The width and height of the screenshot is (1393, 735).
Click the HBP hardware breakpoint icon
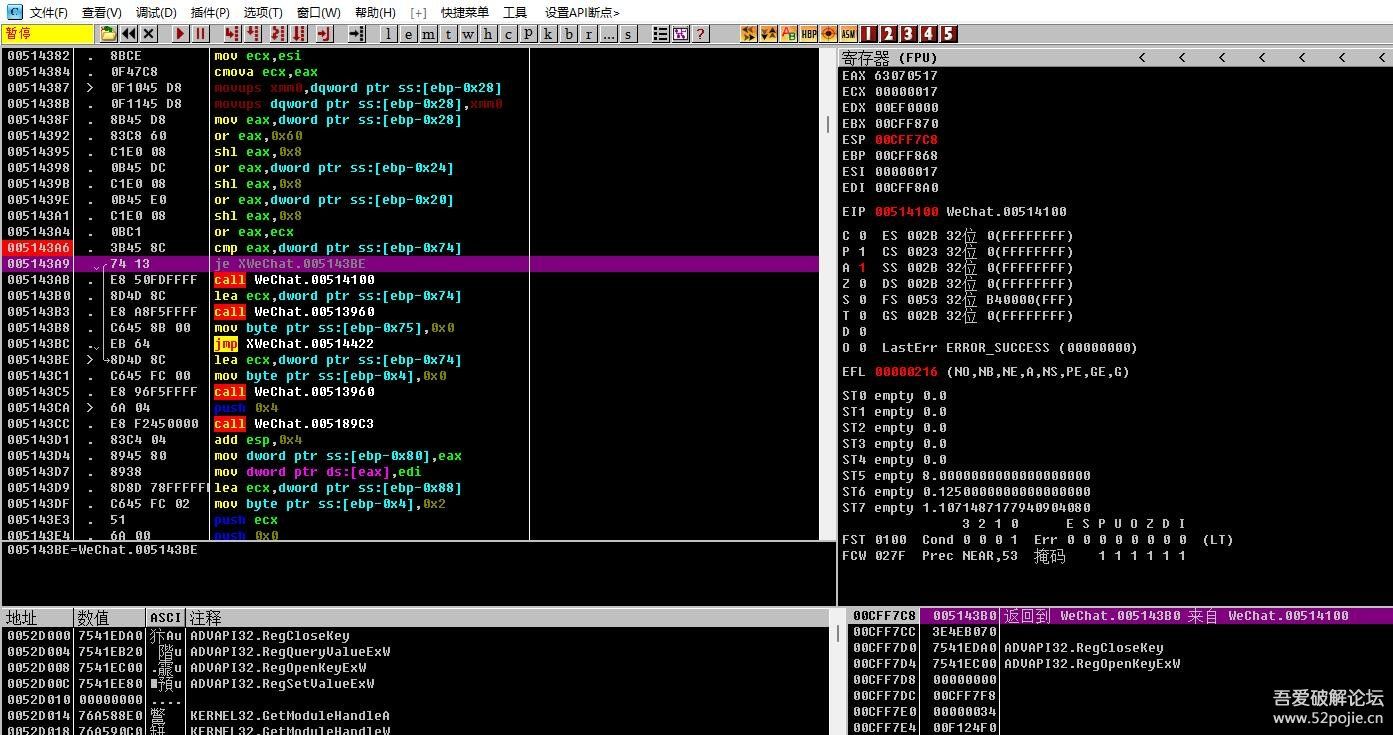[809, 34]
